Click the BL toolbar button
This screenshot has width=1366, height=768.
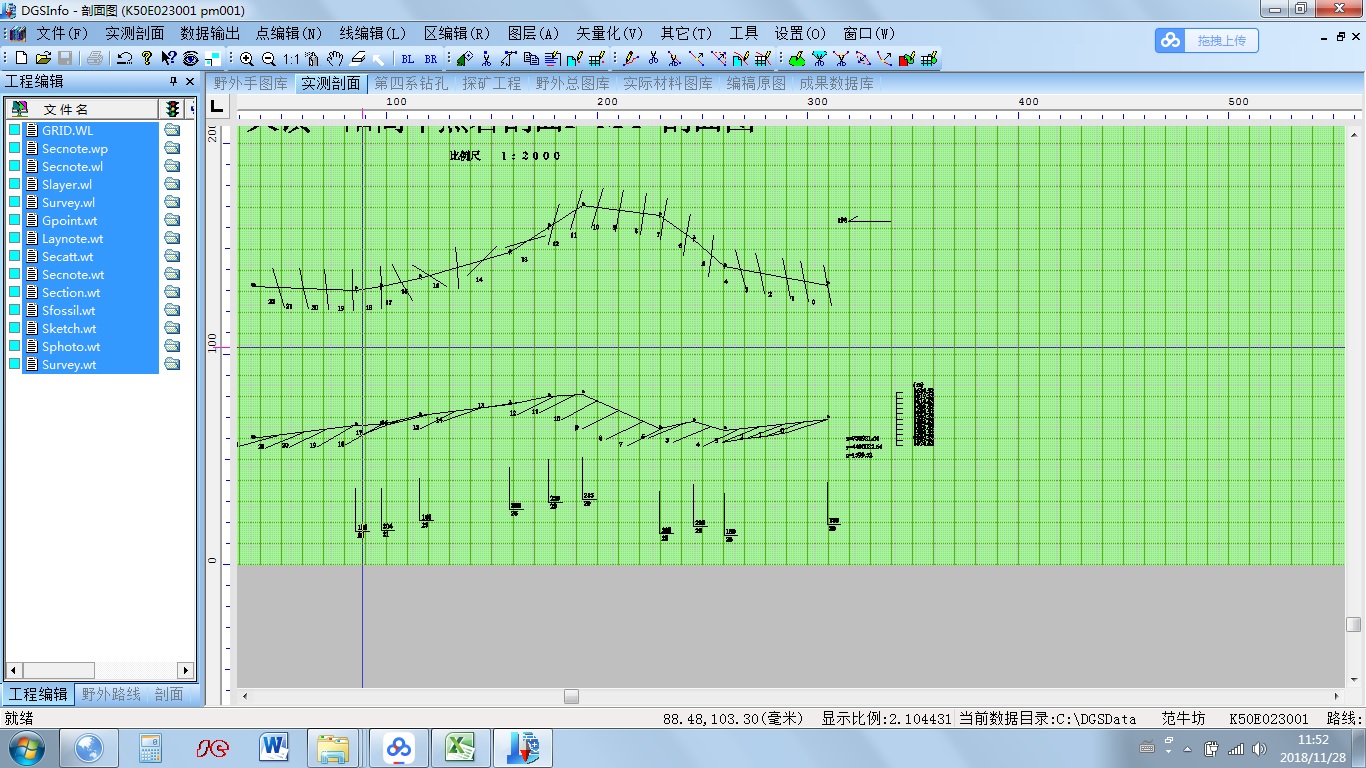(408, 59)
